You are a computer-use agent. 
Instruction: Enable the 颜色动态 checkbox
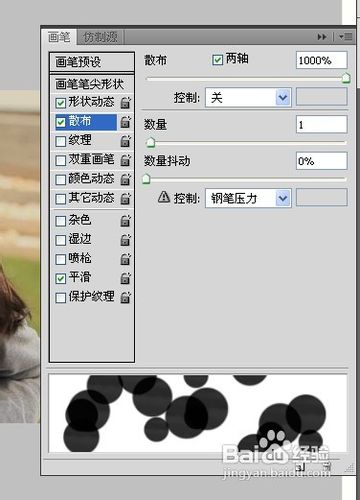point(61,180)
